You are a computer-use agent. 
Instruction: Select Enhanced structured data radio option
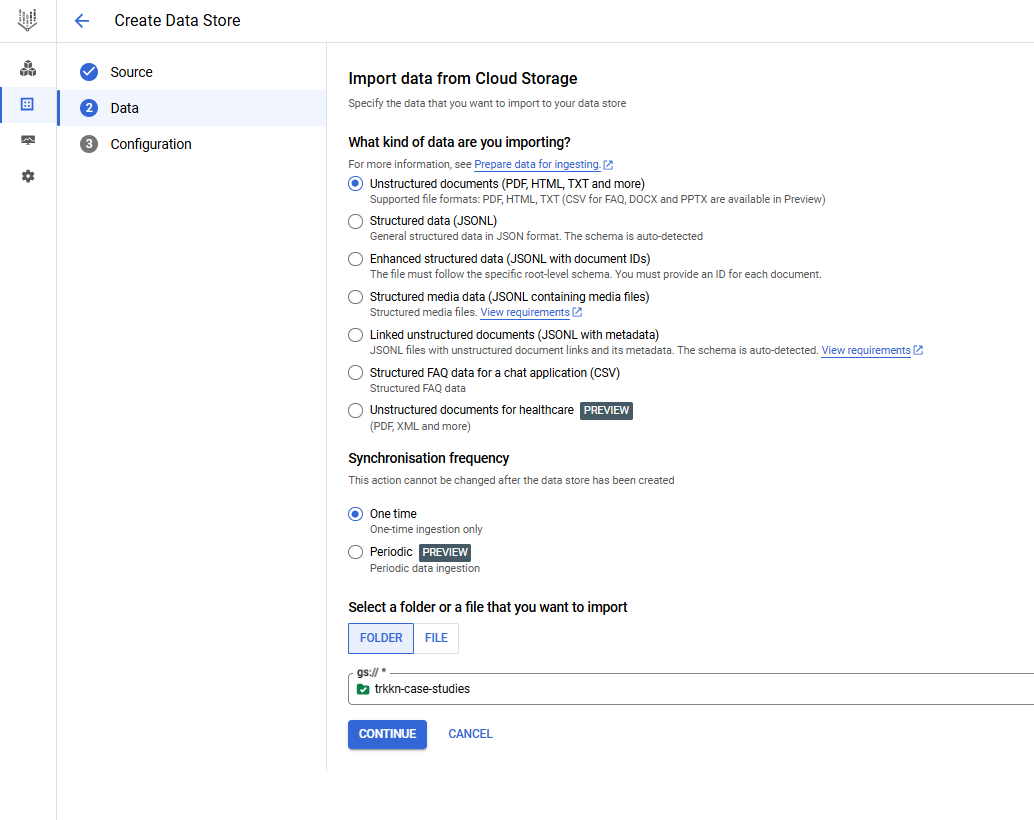point(355,259)
